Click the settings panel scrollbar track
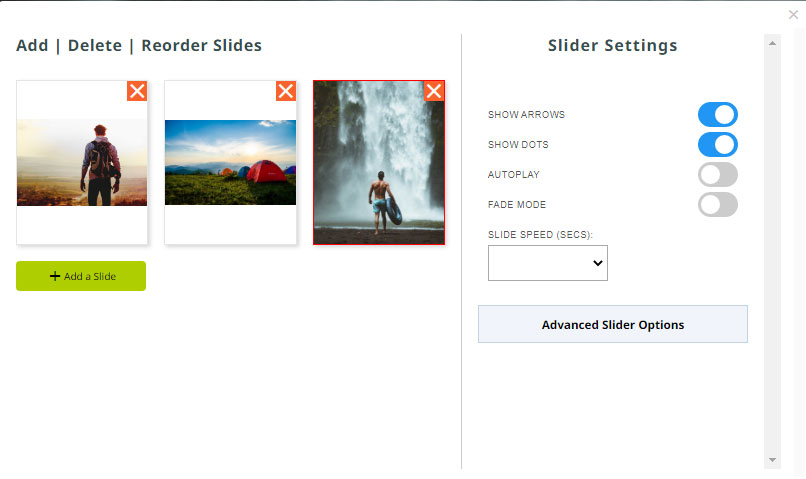The height and width of the screenshot is (479, 806). pyautogui.click(x=772, y=252)
